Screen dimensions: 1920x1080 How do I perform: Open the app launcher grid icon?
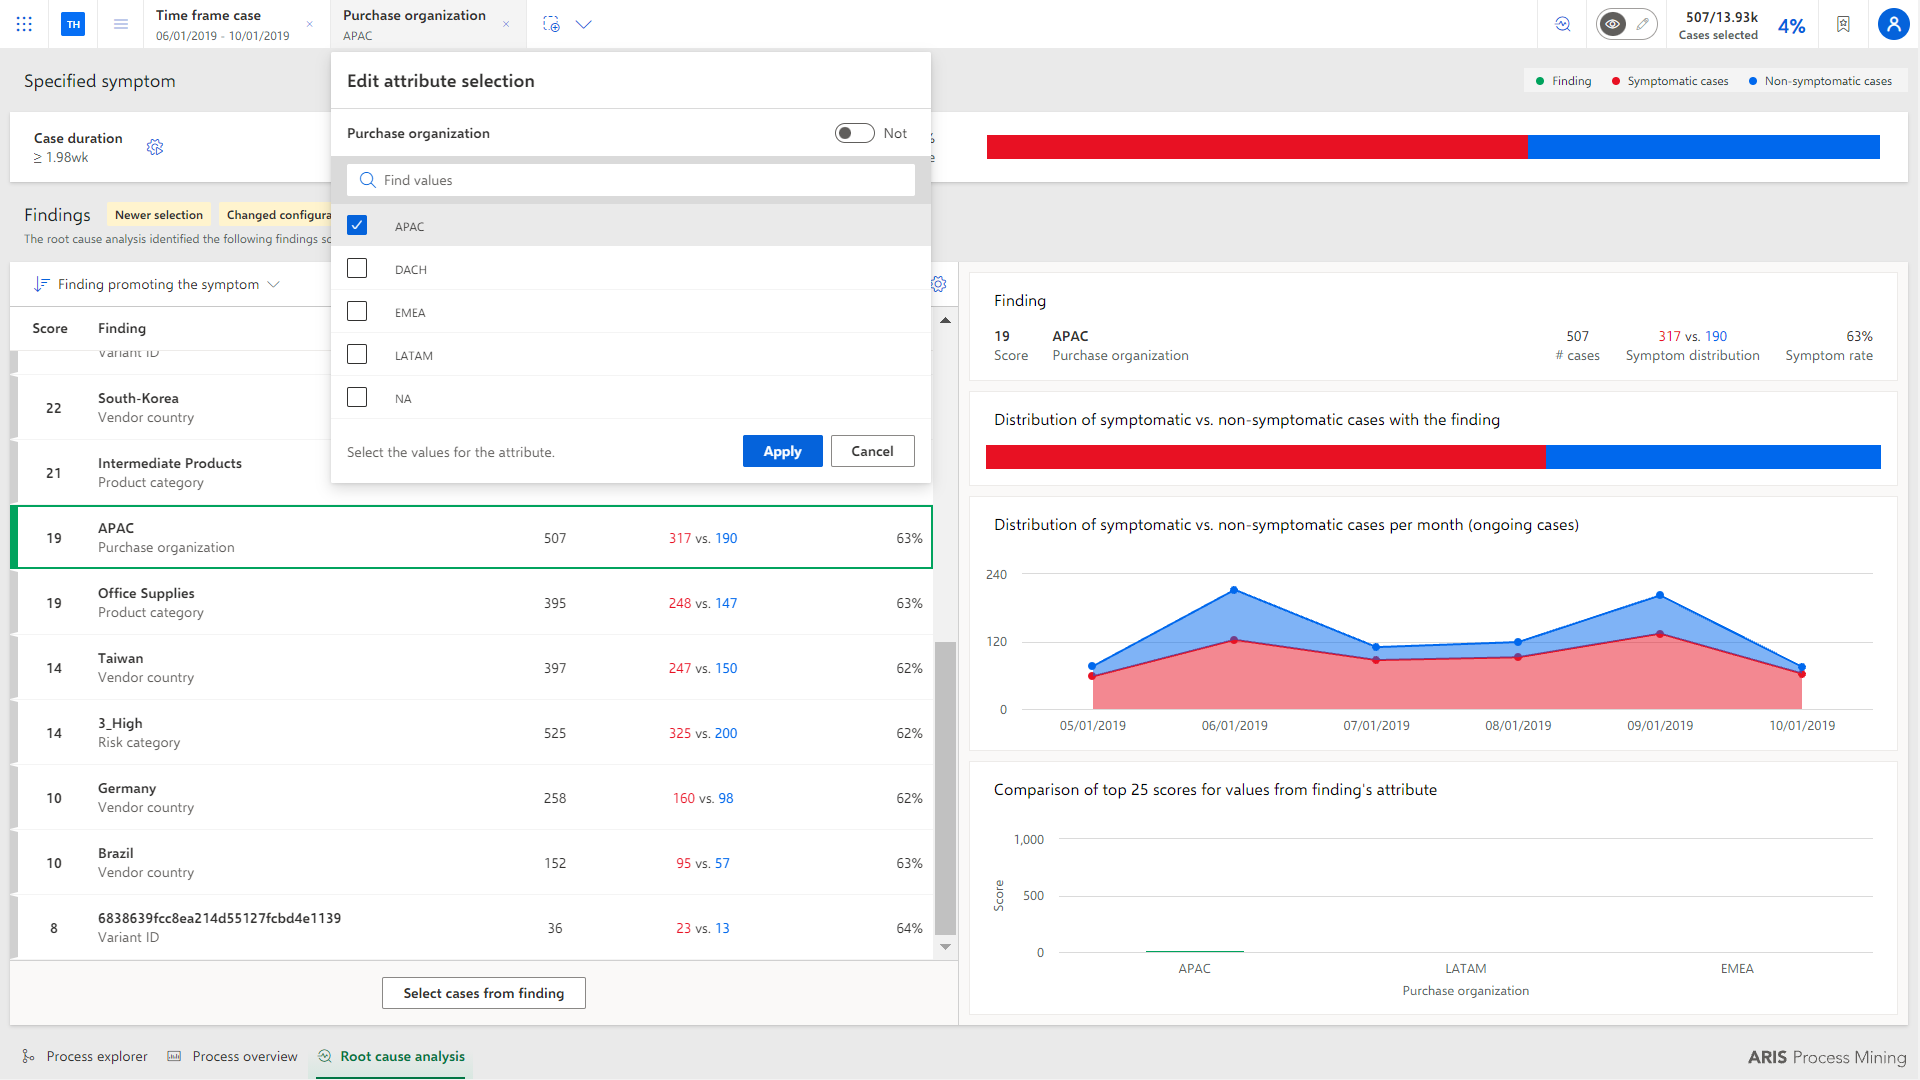coord(24,24)
